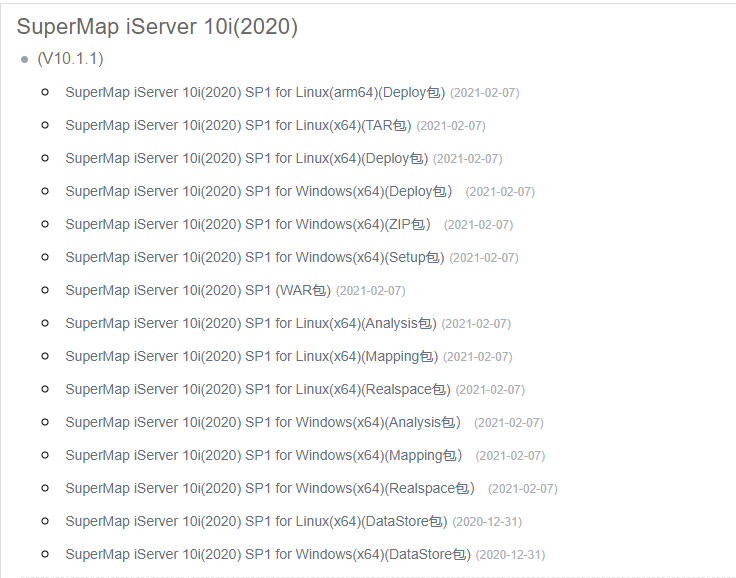Viewport: 736px width, 578px height.
Task: Click the (2020-12-31) date beside Windows DataStore包
Action: click(x=510, y=555)
